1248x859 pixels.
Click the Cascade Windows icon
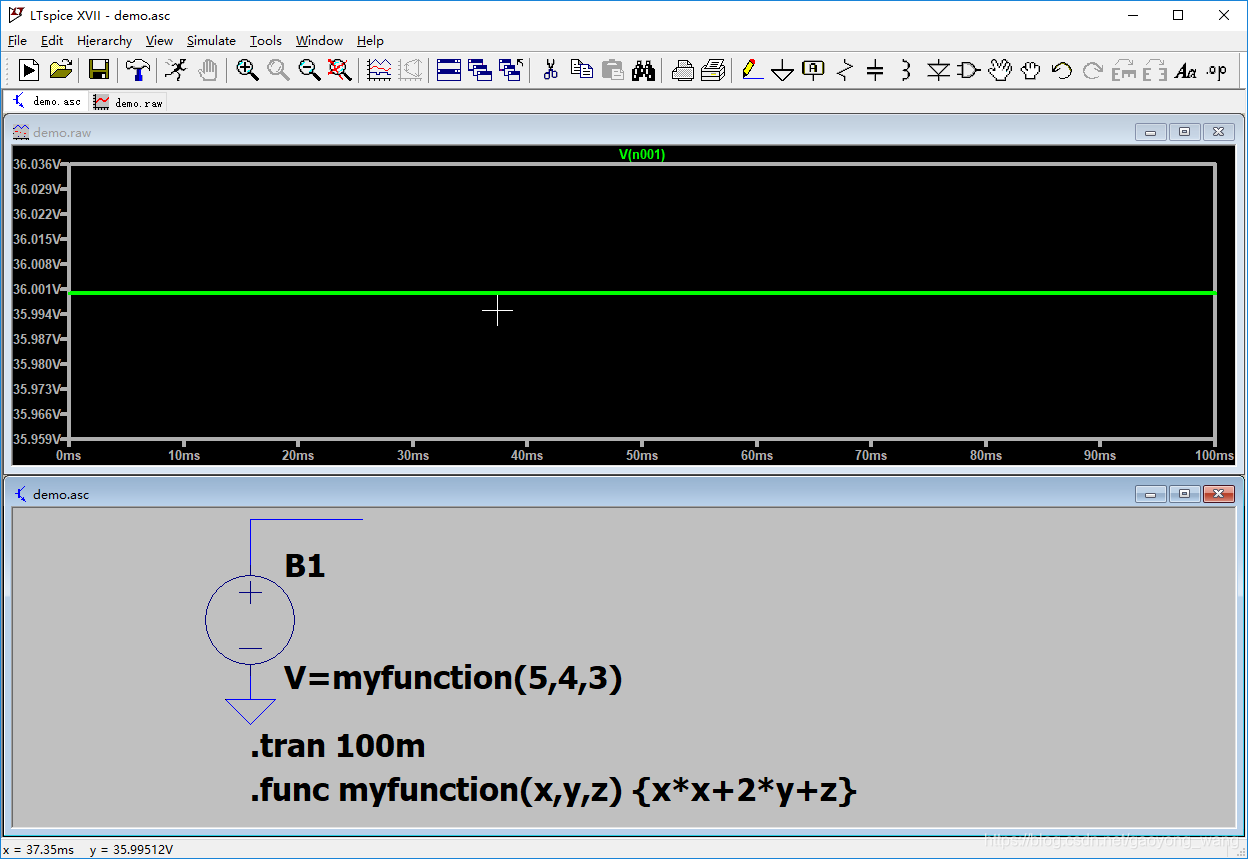tap(480, 70)
